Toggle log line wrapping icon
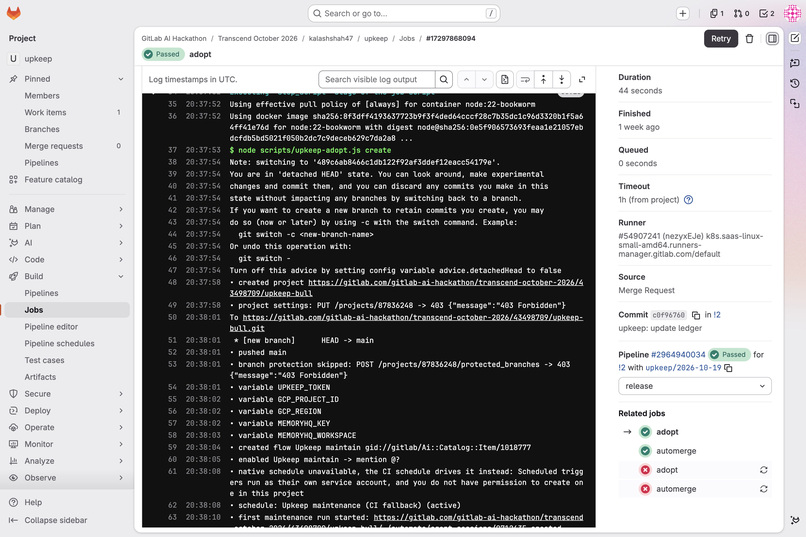Image resolution: width=806 pixels, height=537 pixels. point(525,80)
